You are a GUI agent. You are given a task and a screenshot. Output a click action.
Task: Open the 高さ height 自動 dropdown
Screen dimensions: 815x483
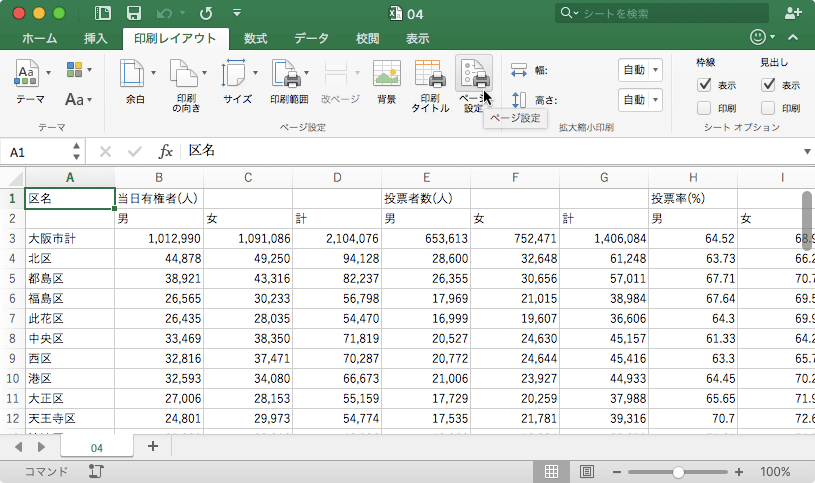pyautogui.click(x=640, y=100)
